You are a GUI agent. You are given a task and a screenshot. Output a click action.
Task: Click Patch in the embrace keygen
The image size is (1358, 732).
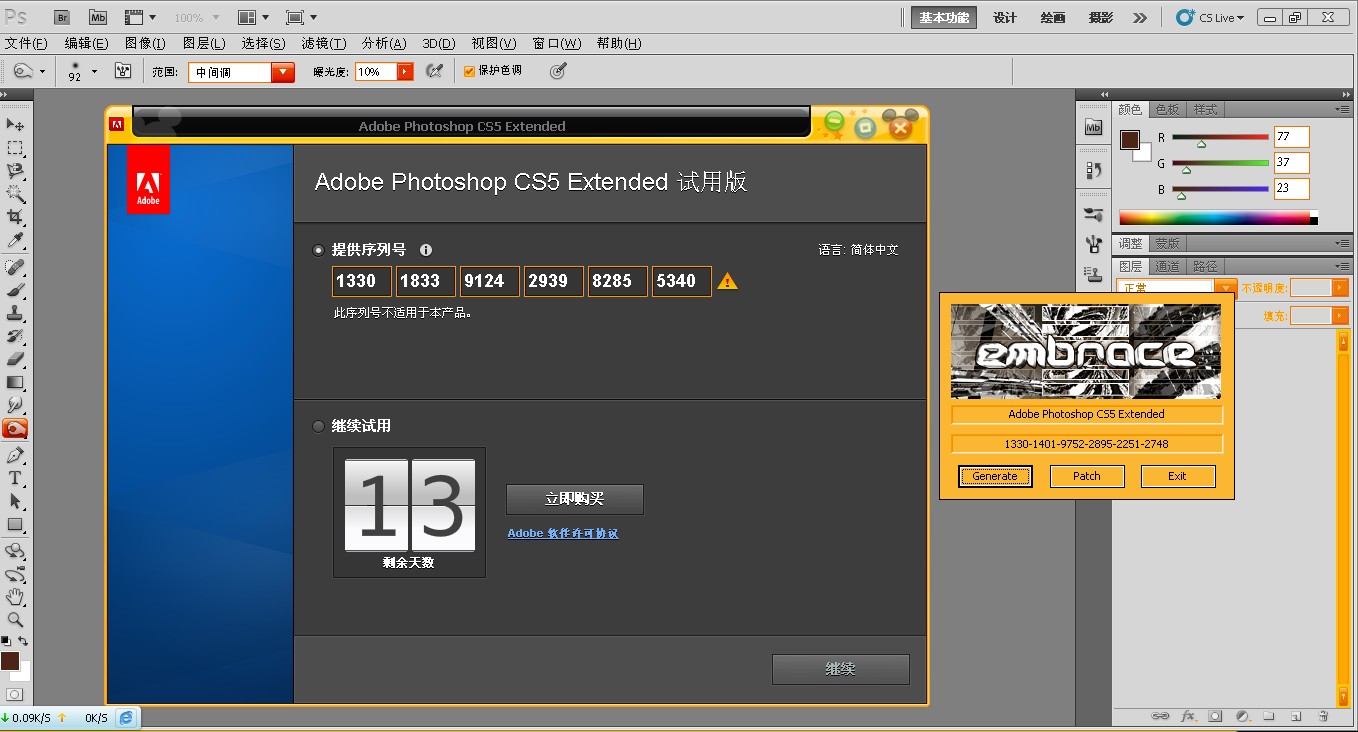pos(1087,476)
